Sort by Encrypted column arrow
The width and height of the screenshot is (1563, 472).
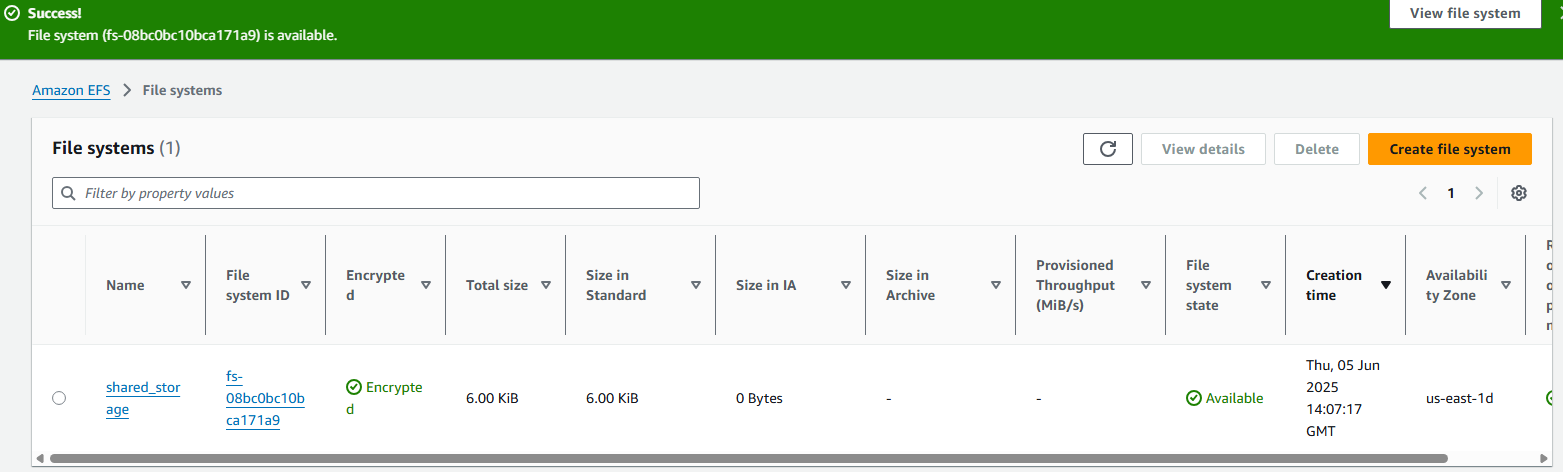tap(426, 285)
